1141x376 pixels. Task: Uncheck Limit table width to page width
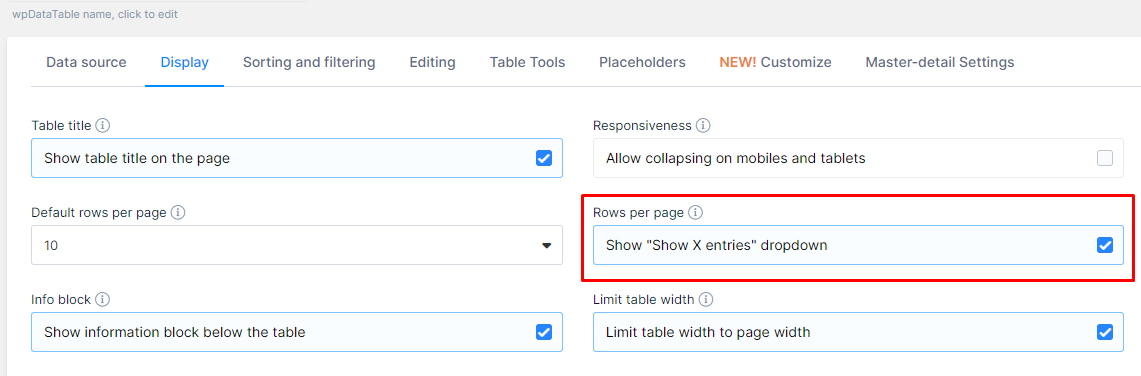point(1105,332)
